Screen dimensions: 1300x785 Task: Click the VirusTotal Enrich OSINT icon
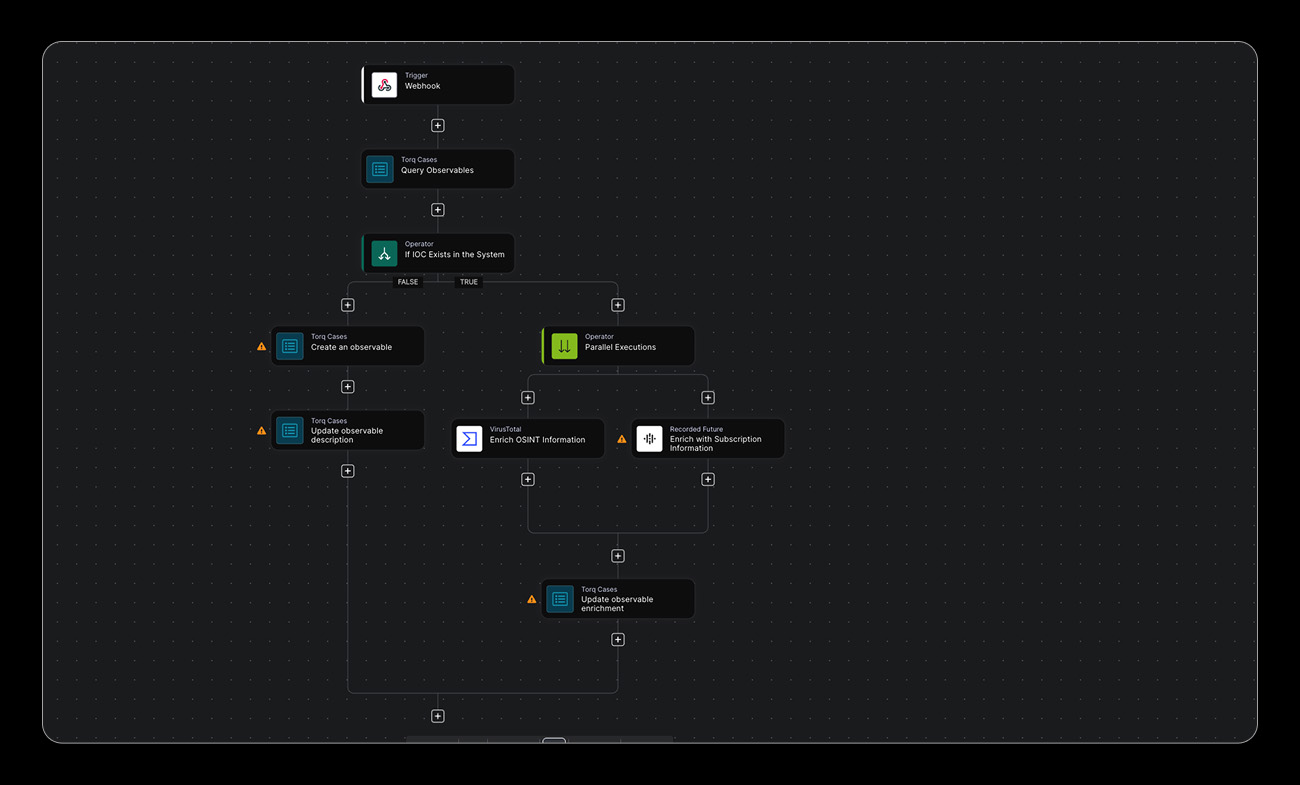(469, 438)
